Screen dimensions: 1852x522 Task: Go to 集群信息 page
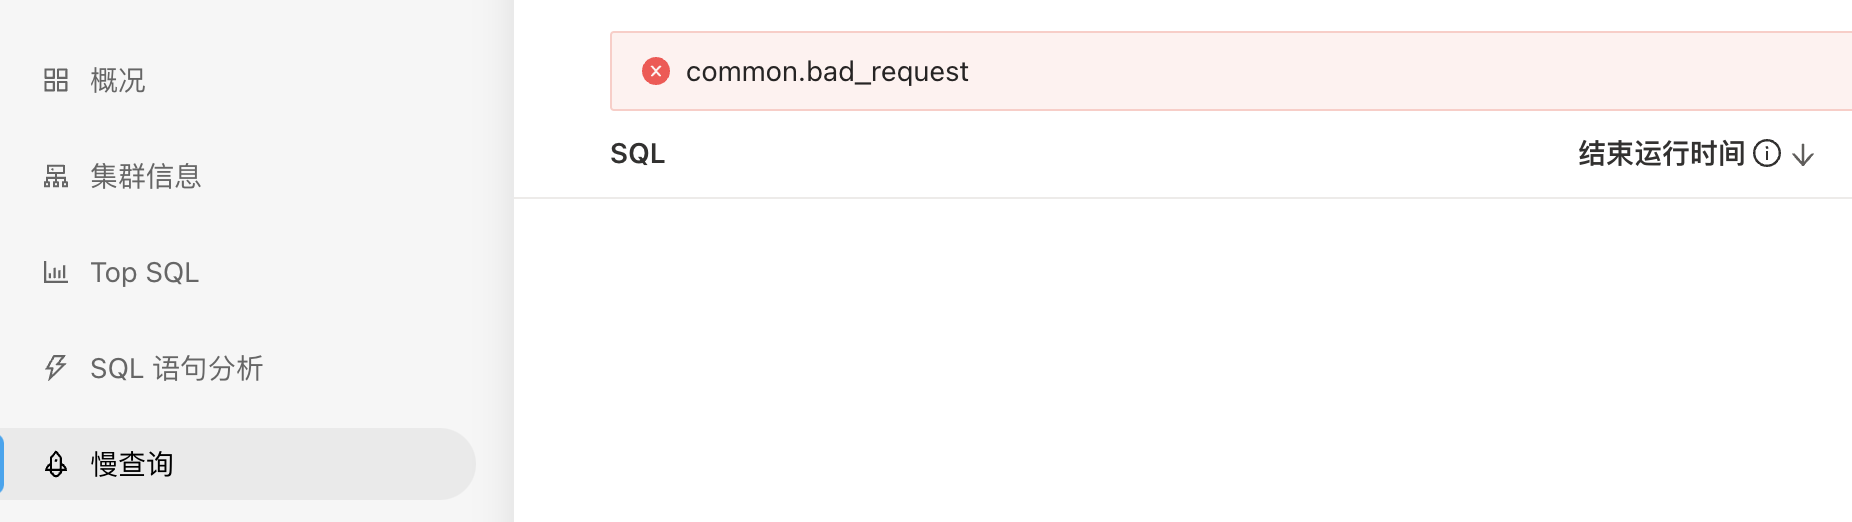[146, 177]
